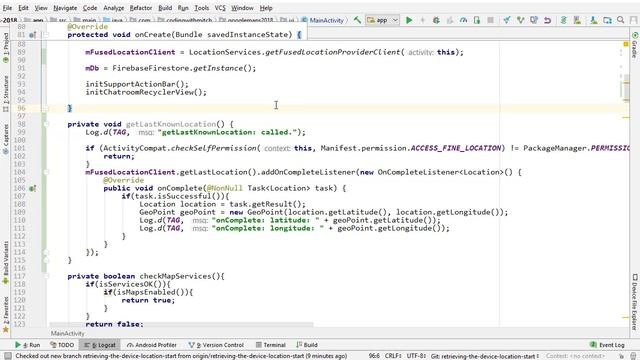Open the Captures side tool window
640x360 pixels.
(x=6, y=139)
